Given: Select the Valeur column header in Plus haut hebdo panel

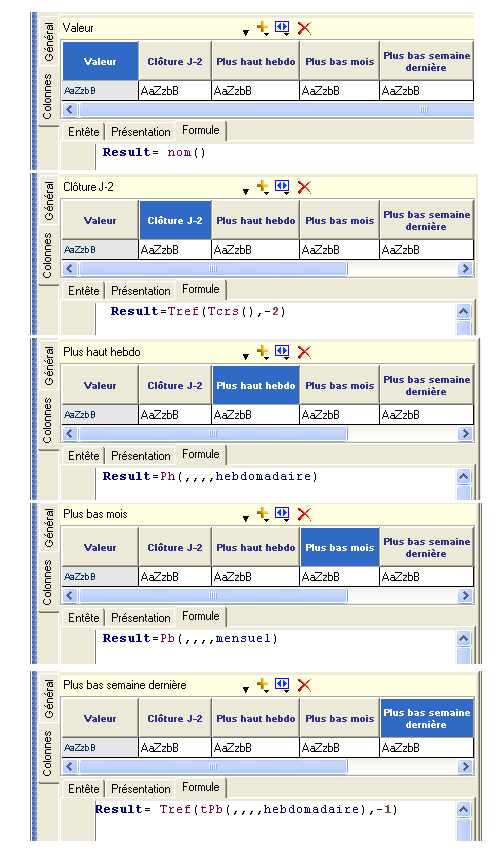Looking at the screenshot, I should 100,385.
